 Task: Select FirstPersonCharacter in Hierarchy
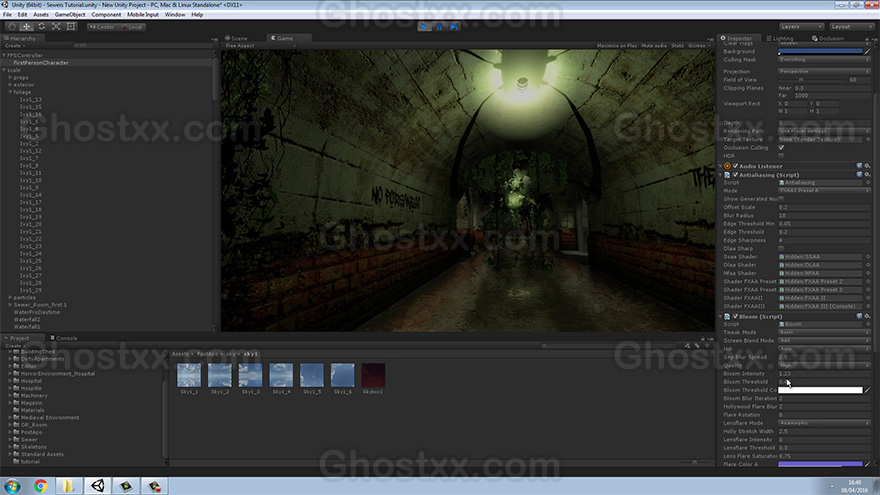point(41,63)
